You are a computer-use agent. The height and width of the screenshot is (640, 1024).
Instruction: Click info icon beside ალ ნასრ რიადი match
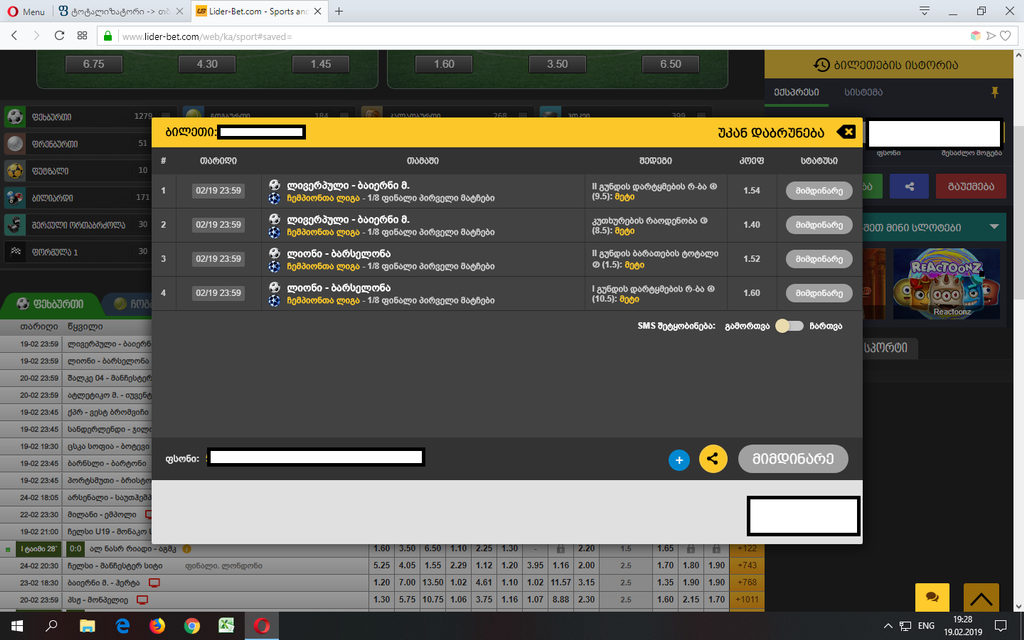pyautogui.click(x=186, y=549)
